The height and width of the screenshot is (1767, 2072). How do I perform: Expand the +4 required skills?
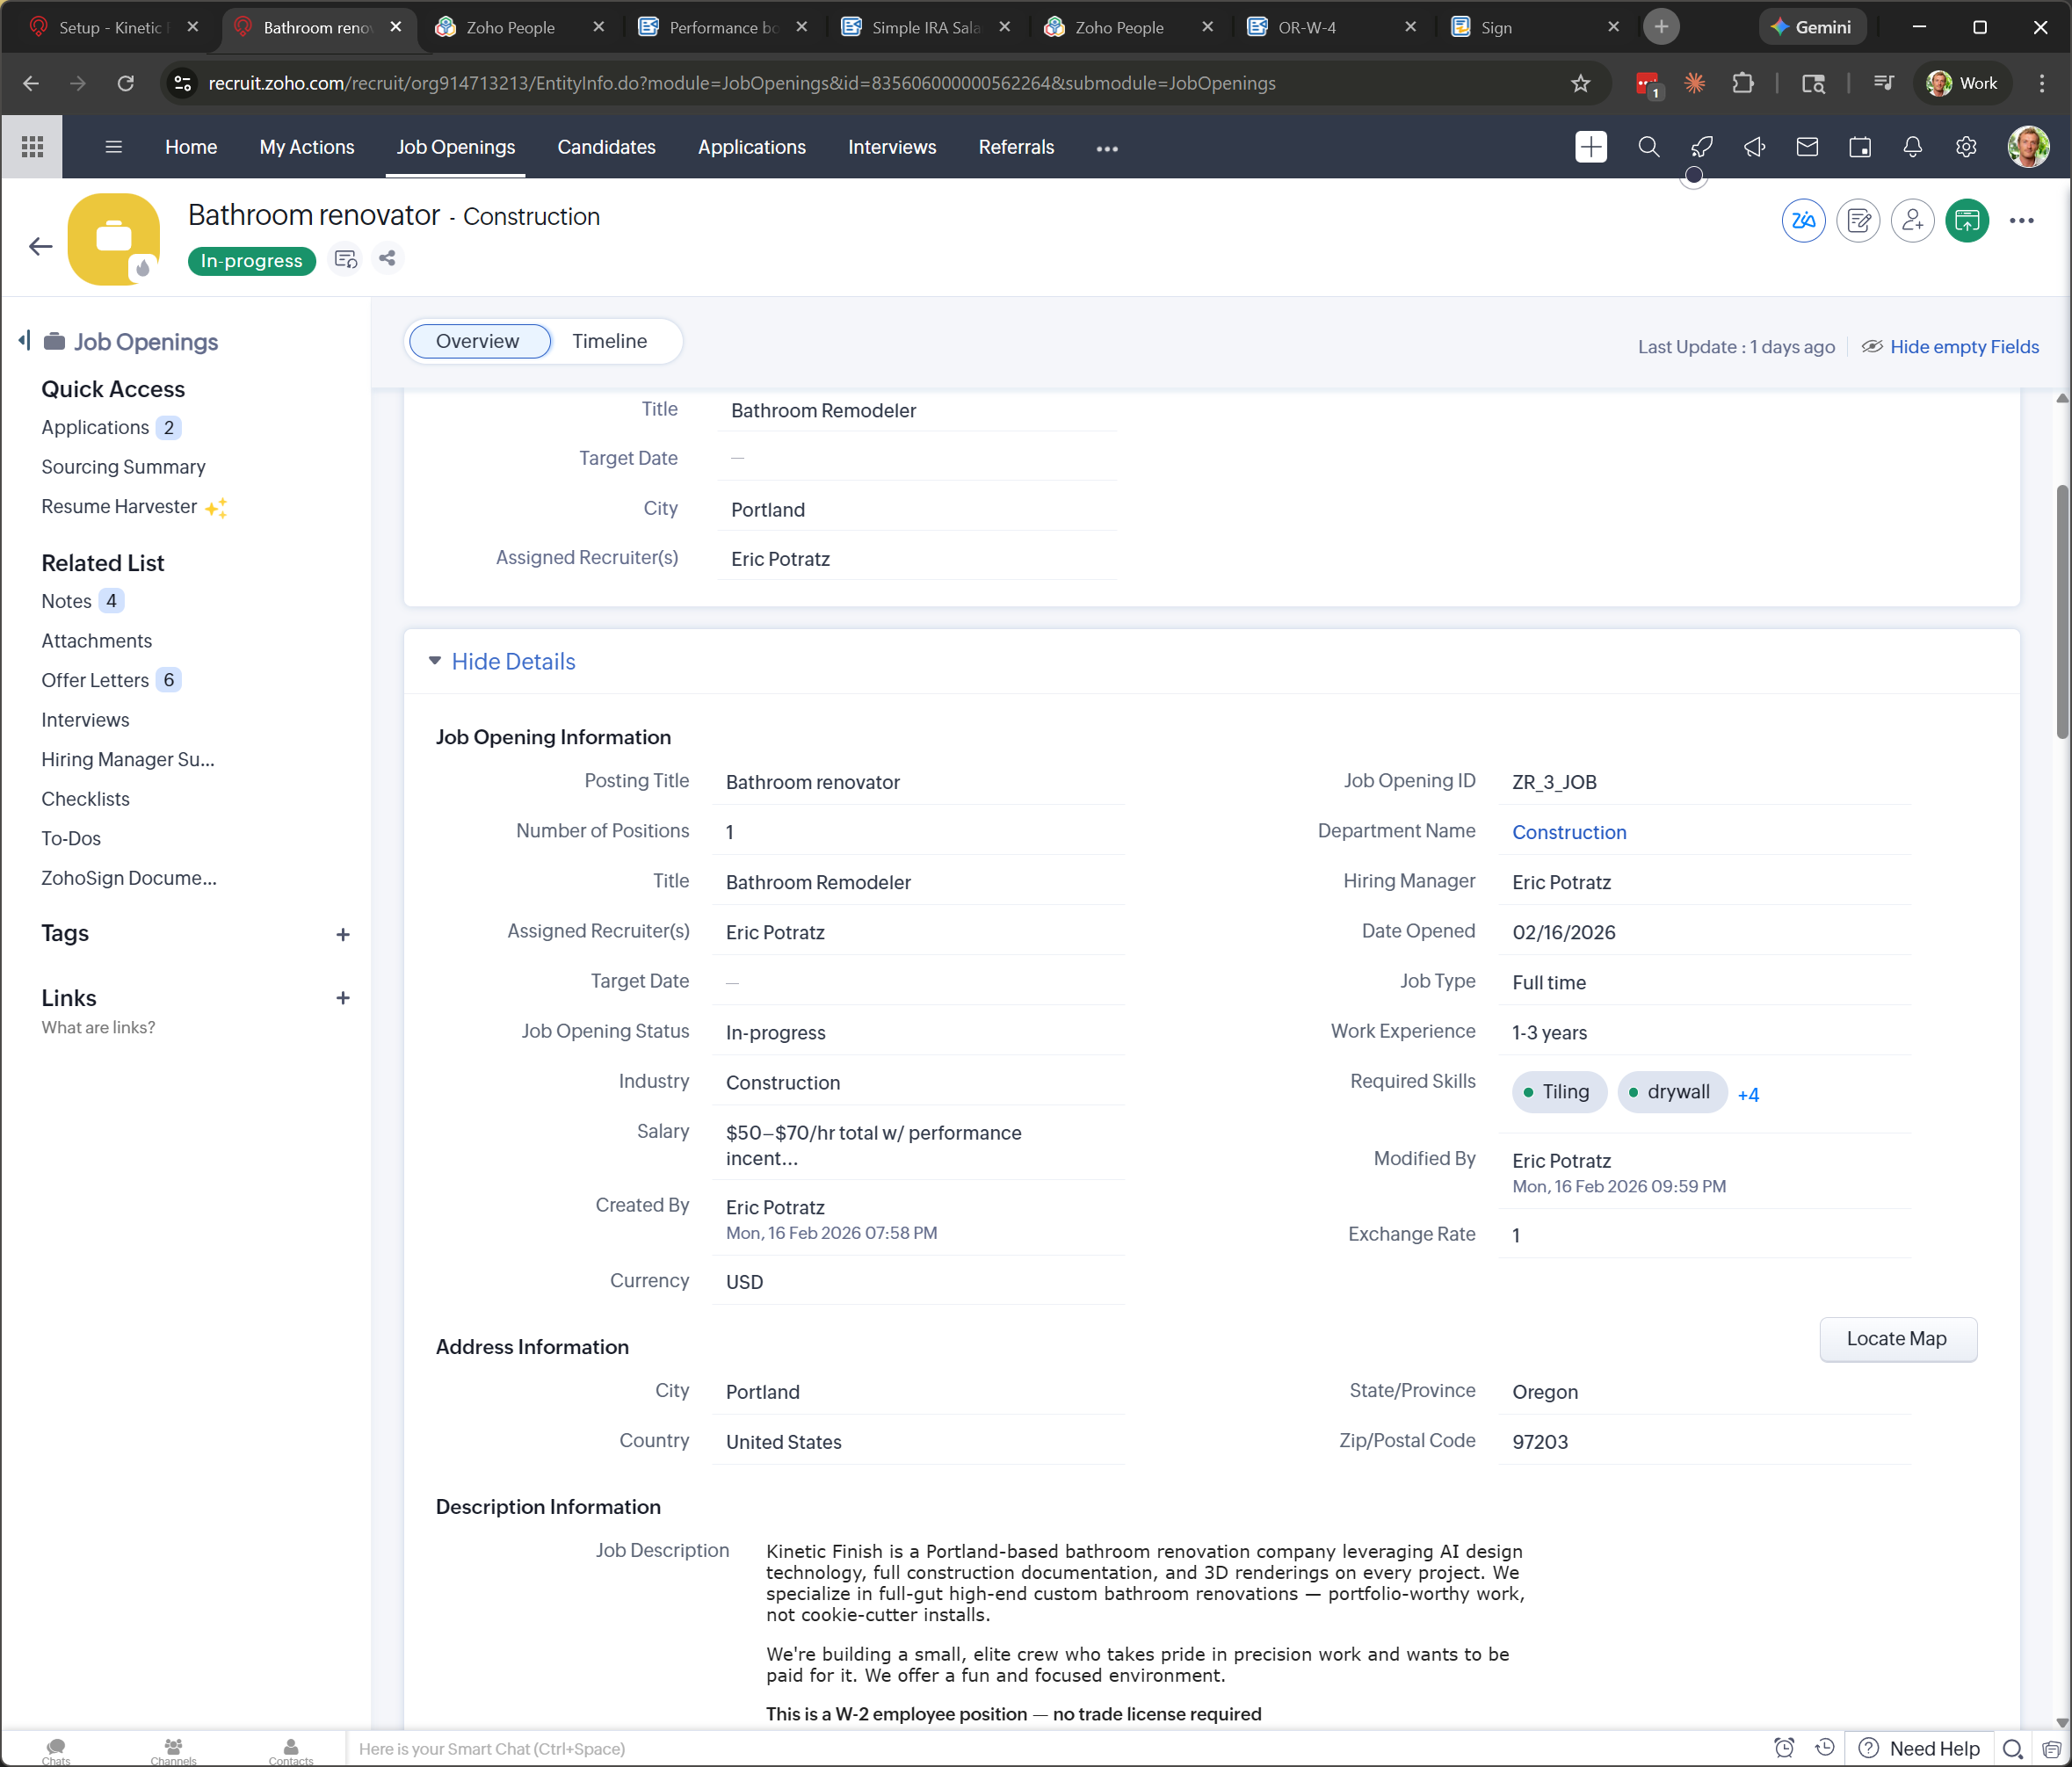pyautogui.click(x=1748, y=1095)
